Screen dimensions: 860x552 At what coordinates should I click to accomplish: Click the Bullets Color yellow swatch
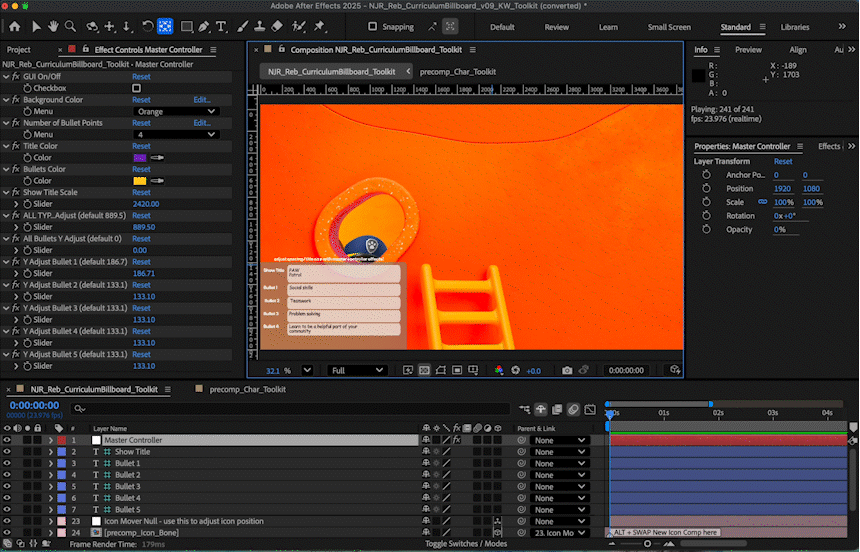click(140, 181)
